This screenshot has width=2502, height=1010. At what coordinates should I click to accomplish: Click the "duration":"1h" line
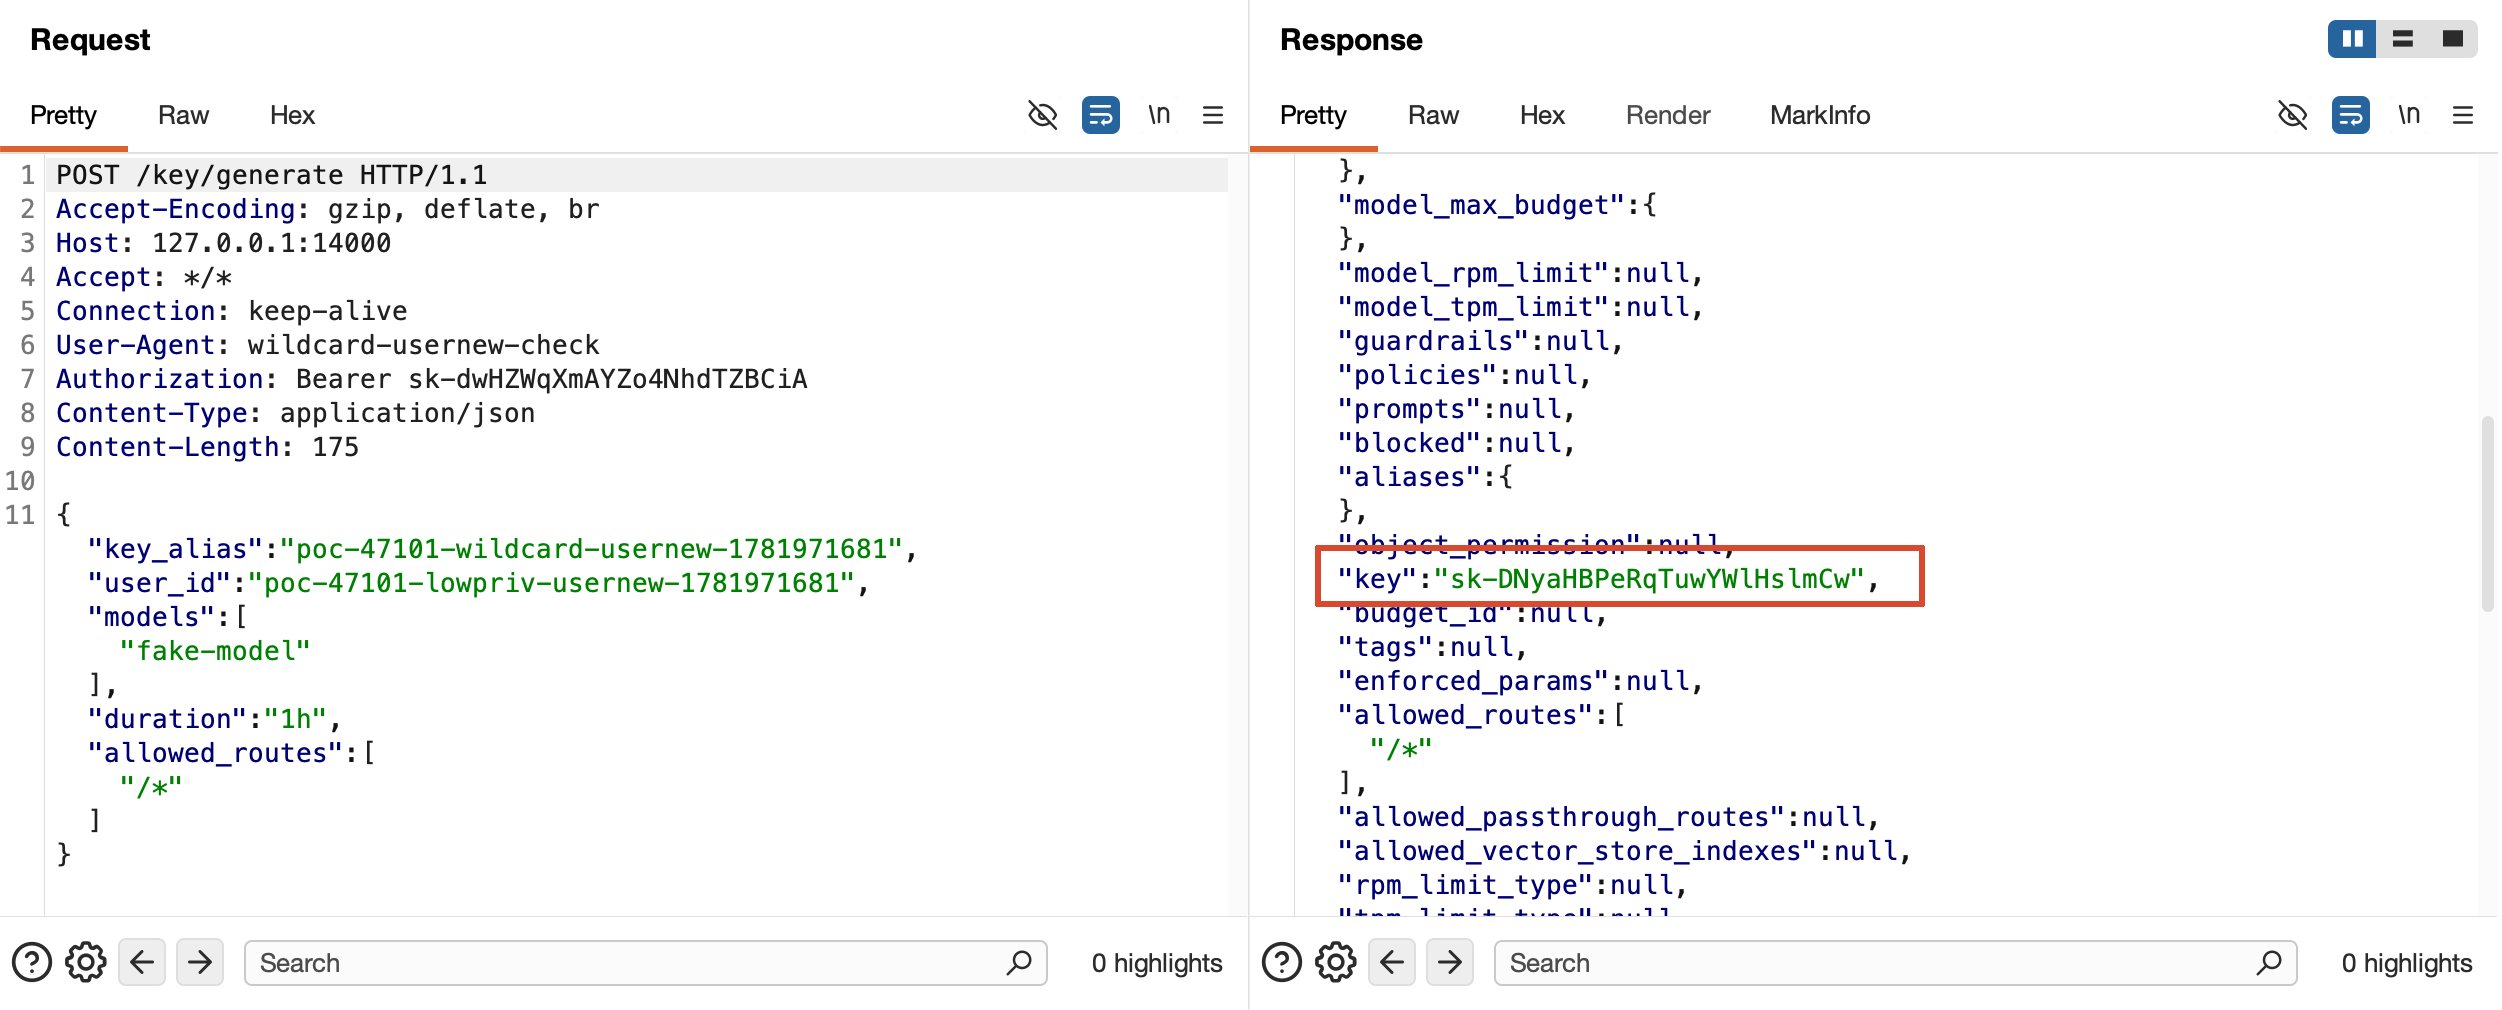[214, 719]
